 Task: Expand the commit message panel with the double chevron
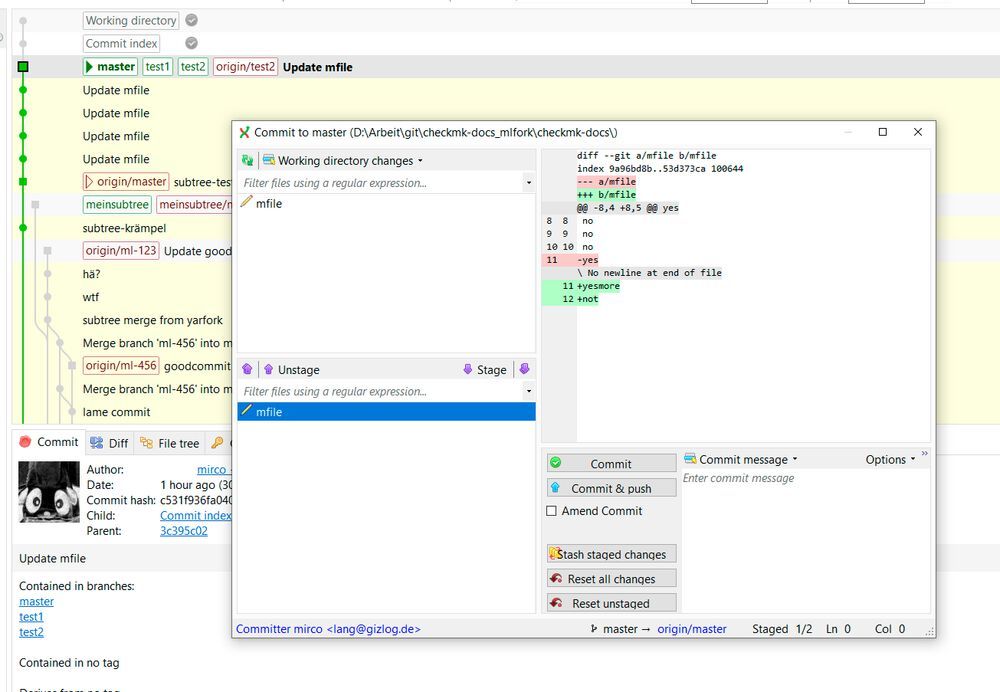(x=924, y=454)
